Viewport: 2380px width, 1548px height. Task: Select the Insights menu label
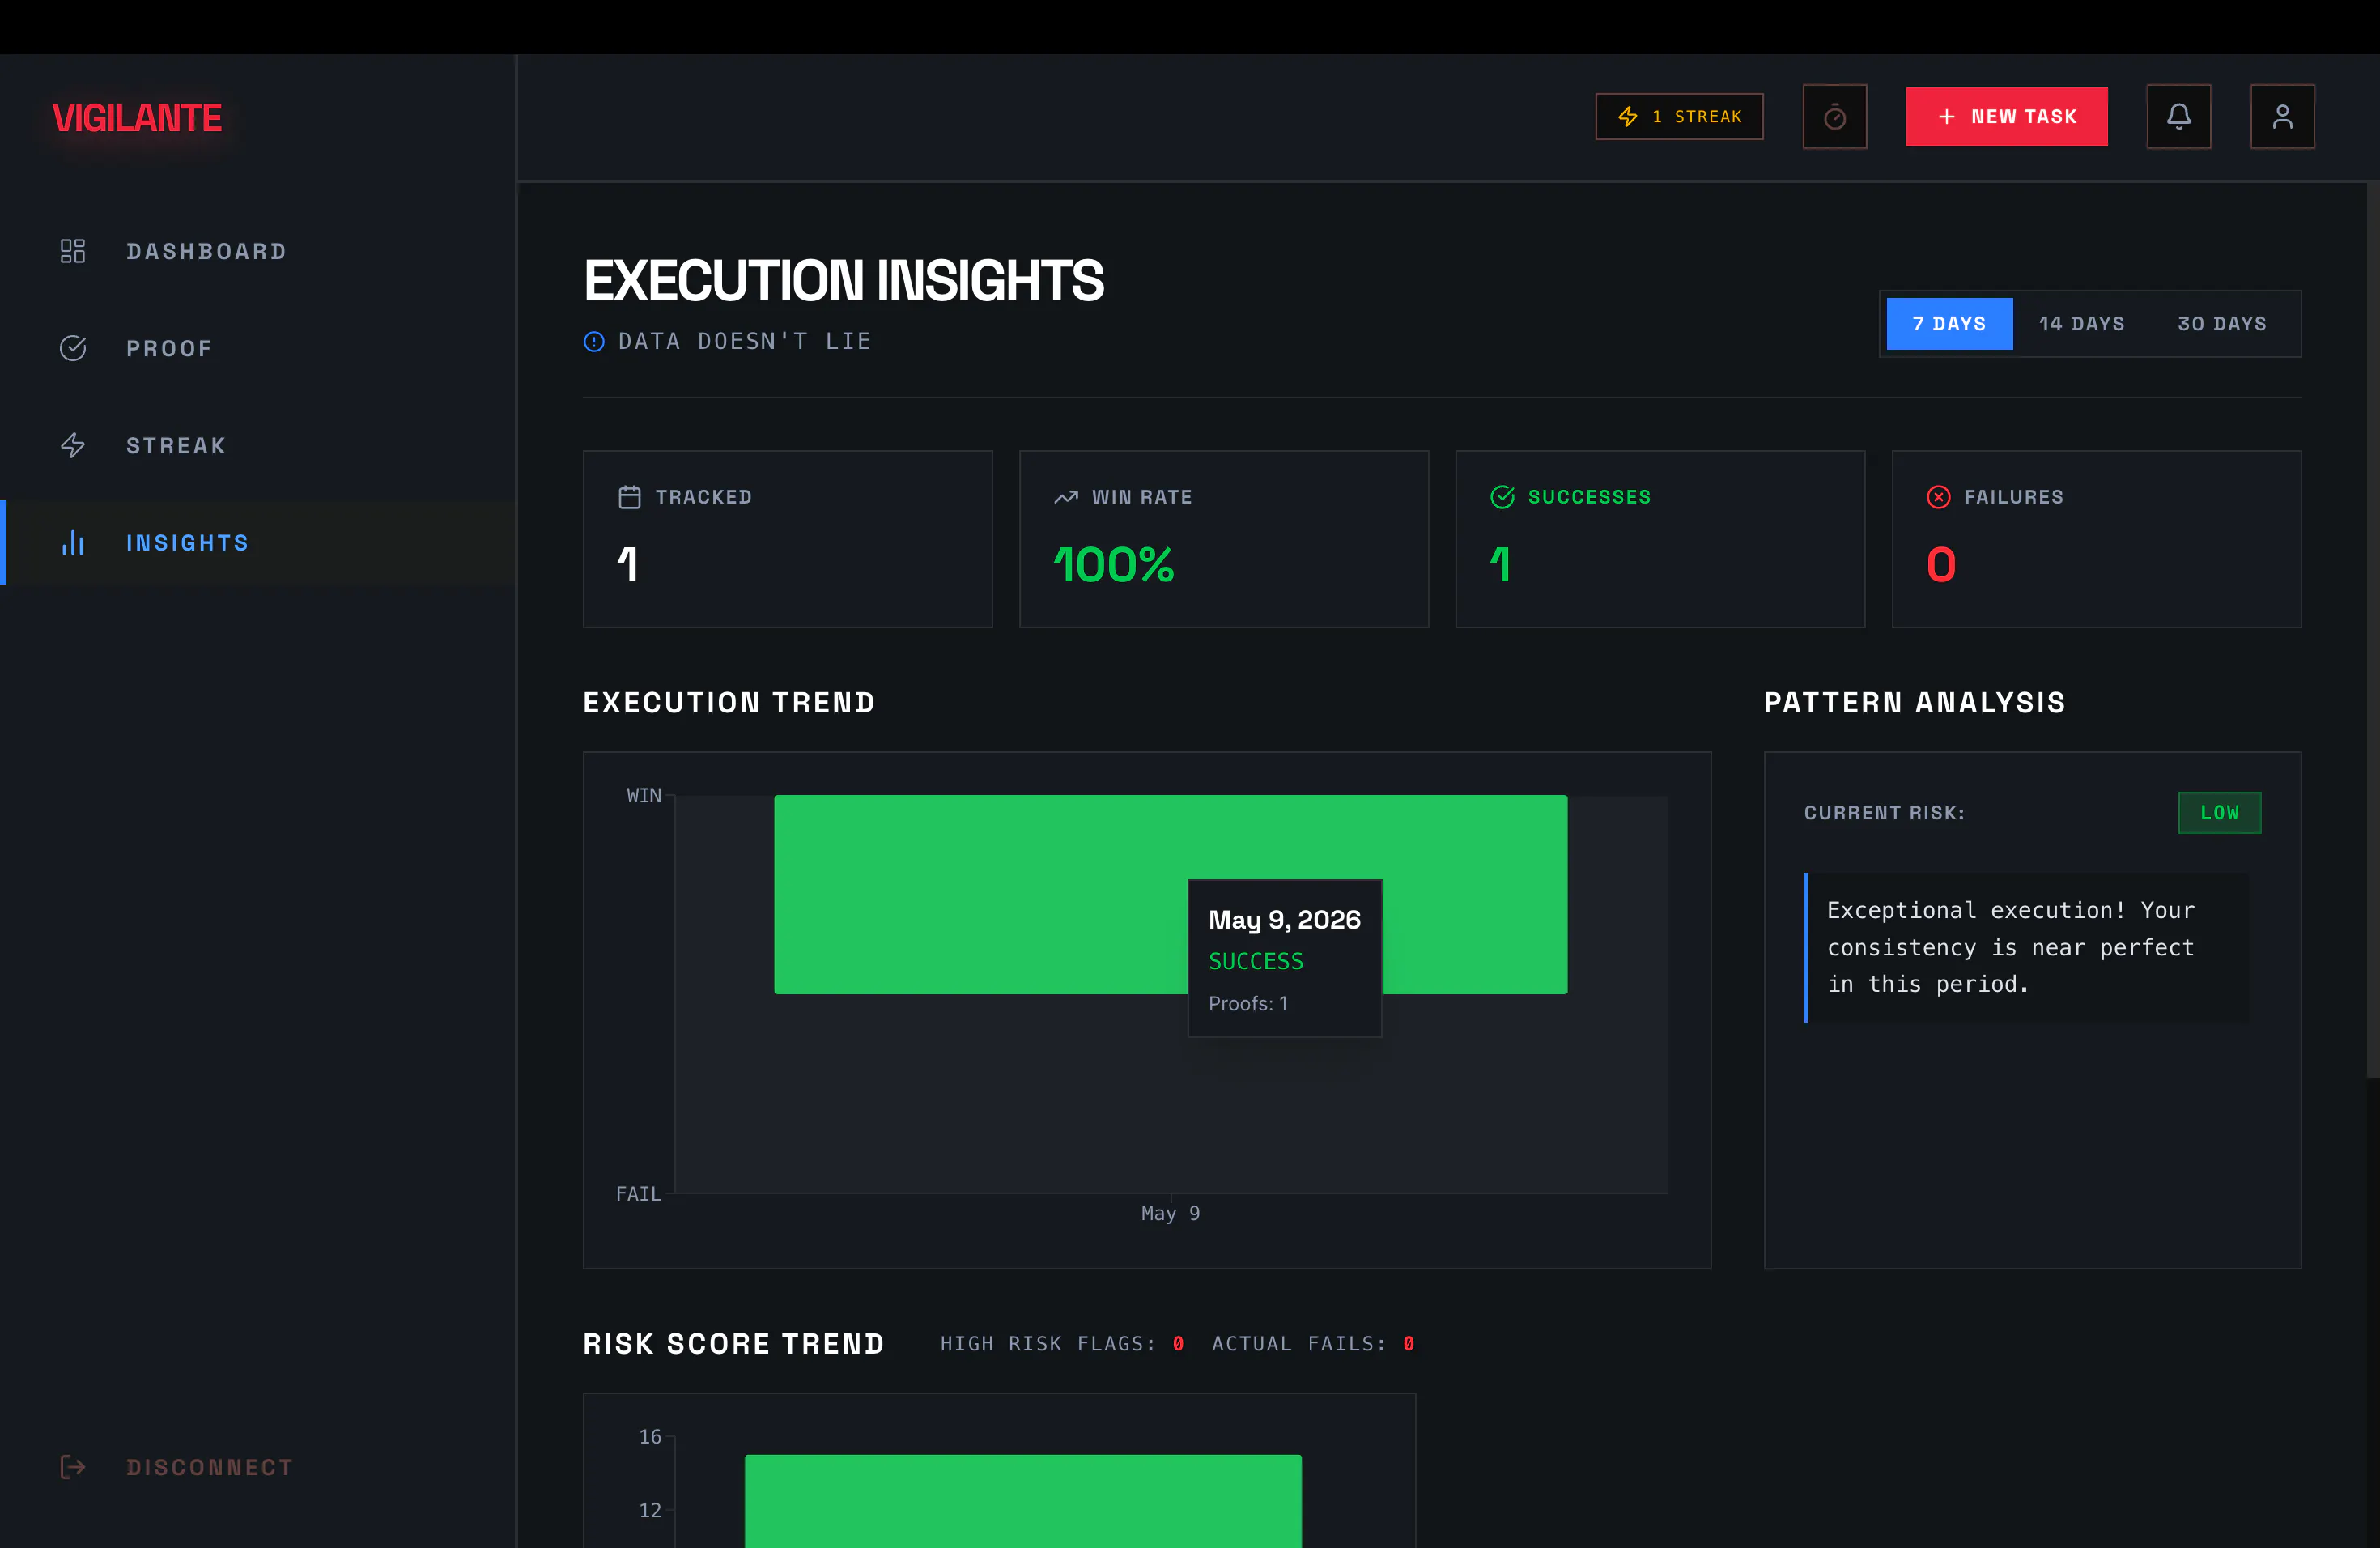point(187,542)
